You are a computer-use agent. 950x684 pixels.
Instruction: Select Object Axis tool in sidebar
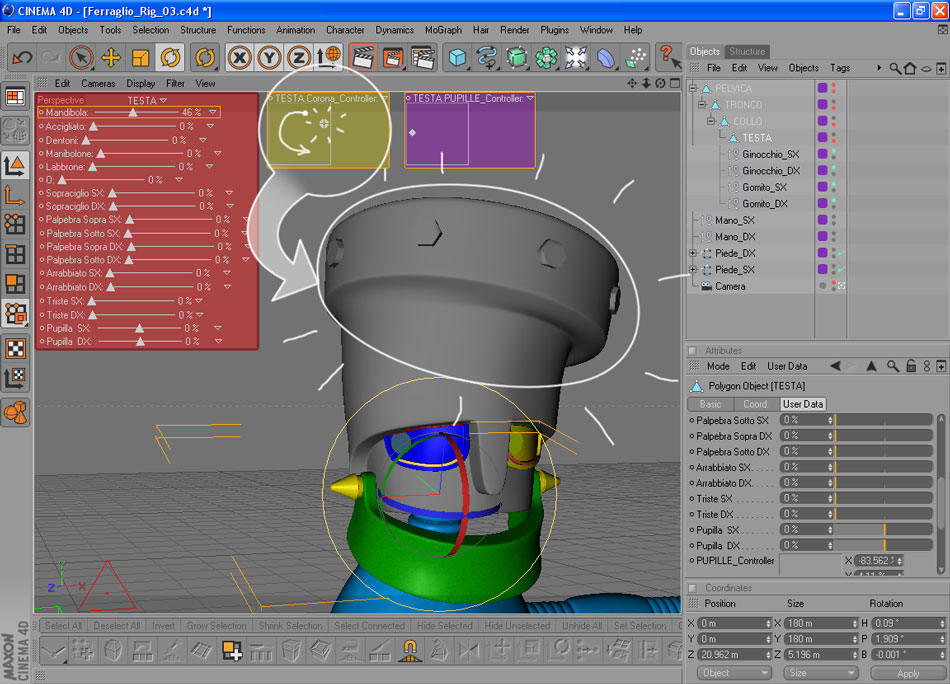coord(15,196)
